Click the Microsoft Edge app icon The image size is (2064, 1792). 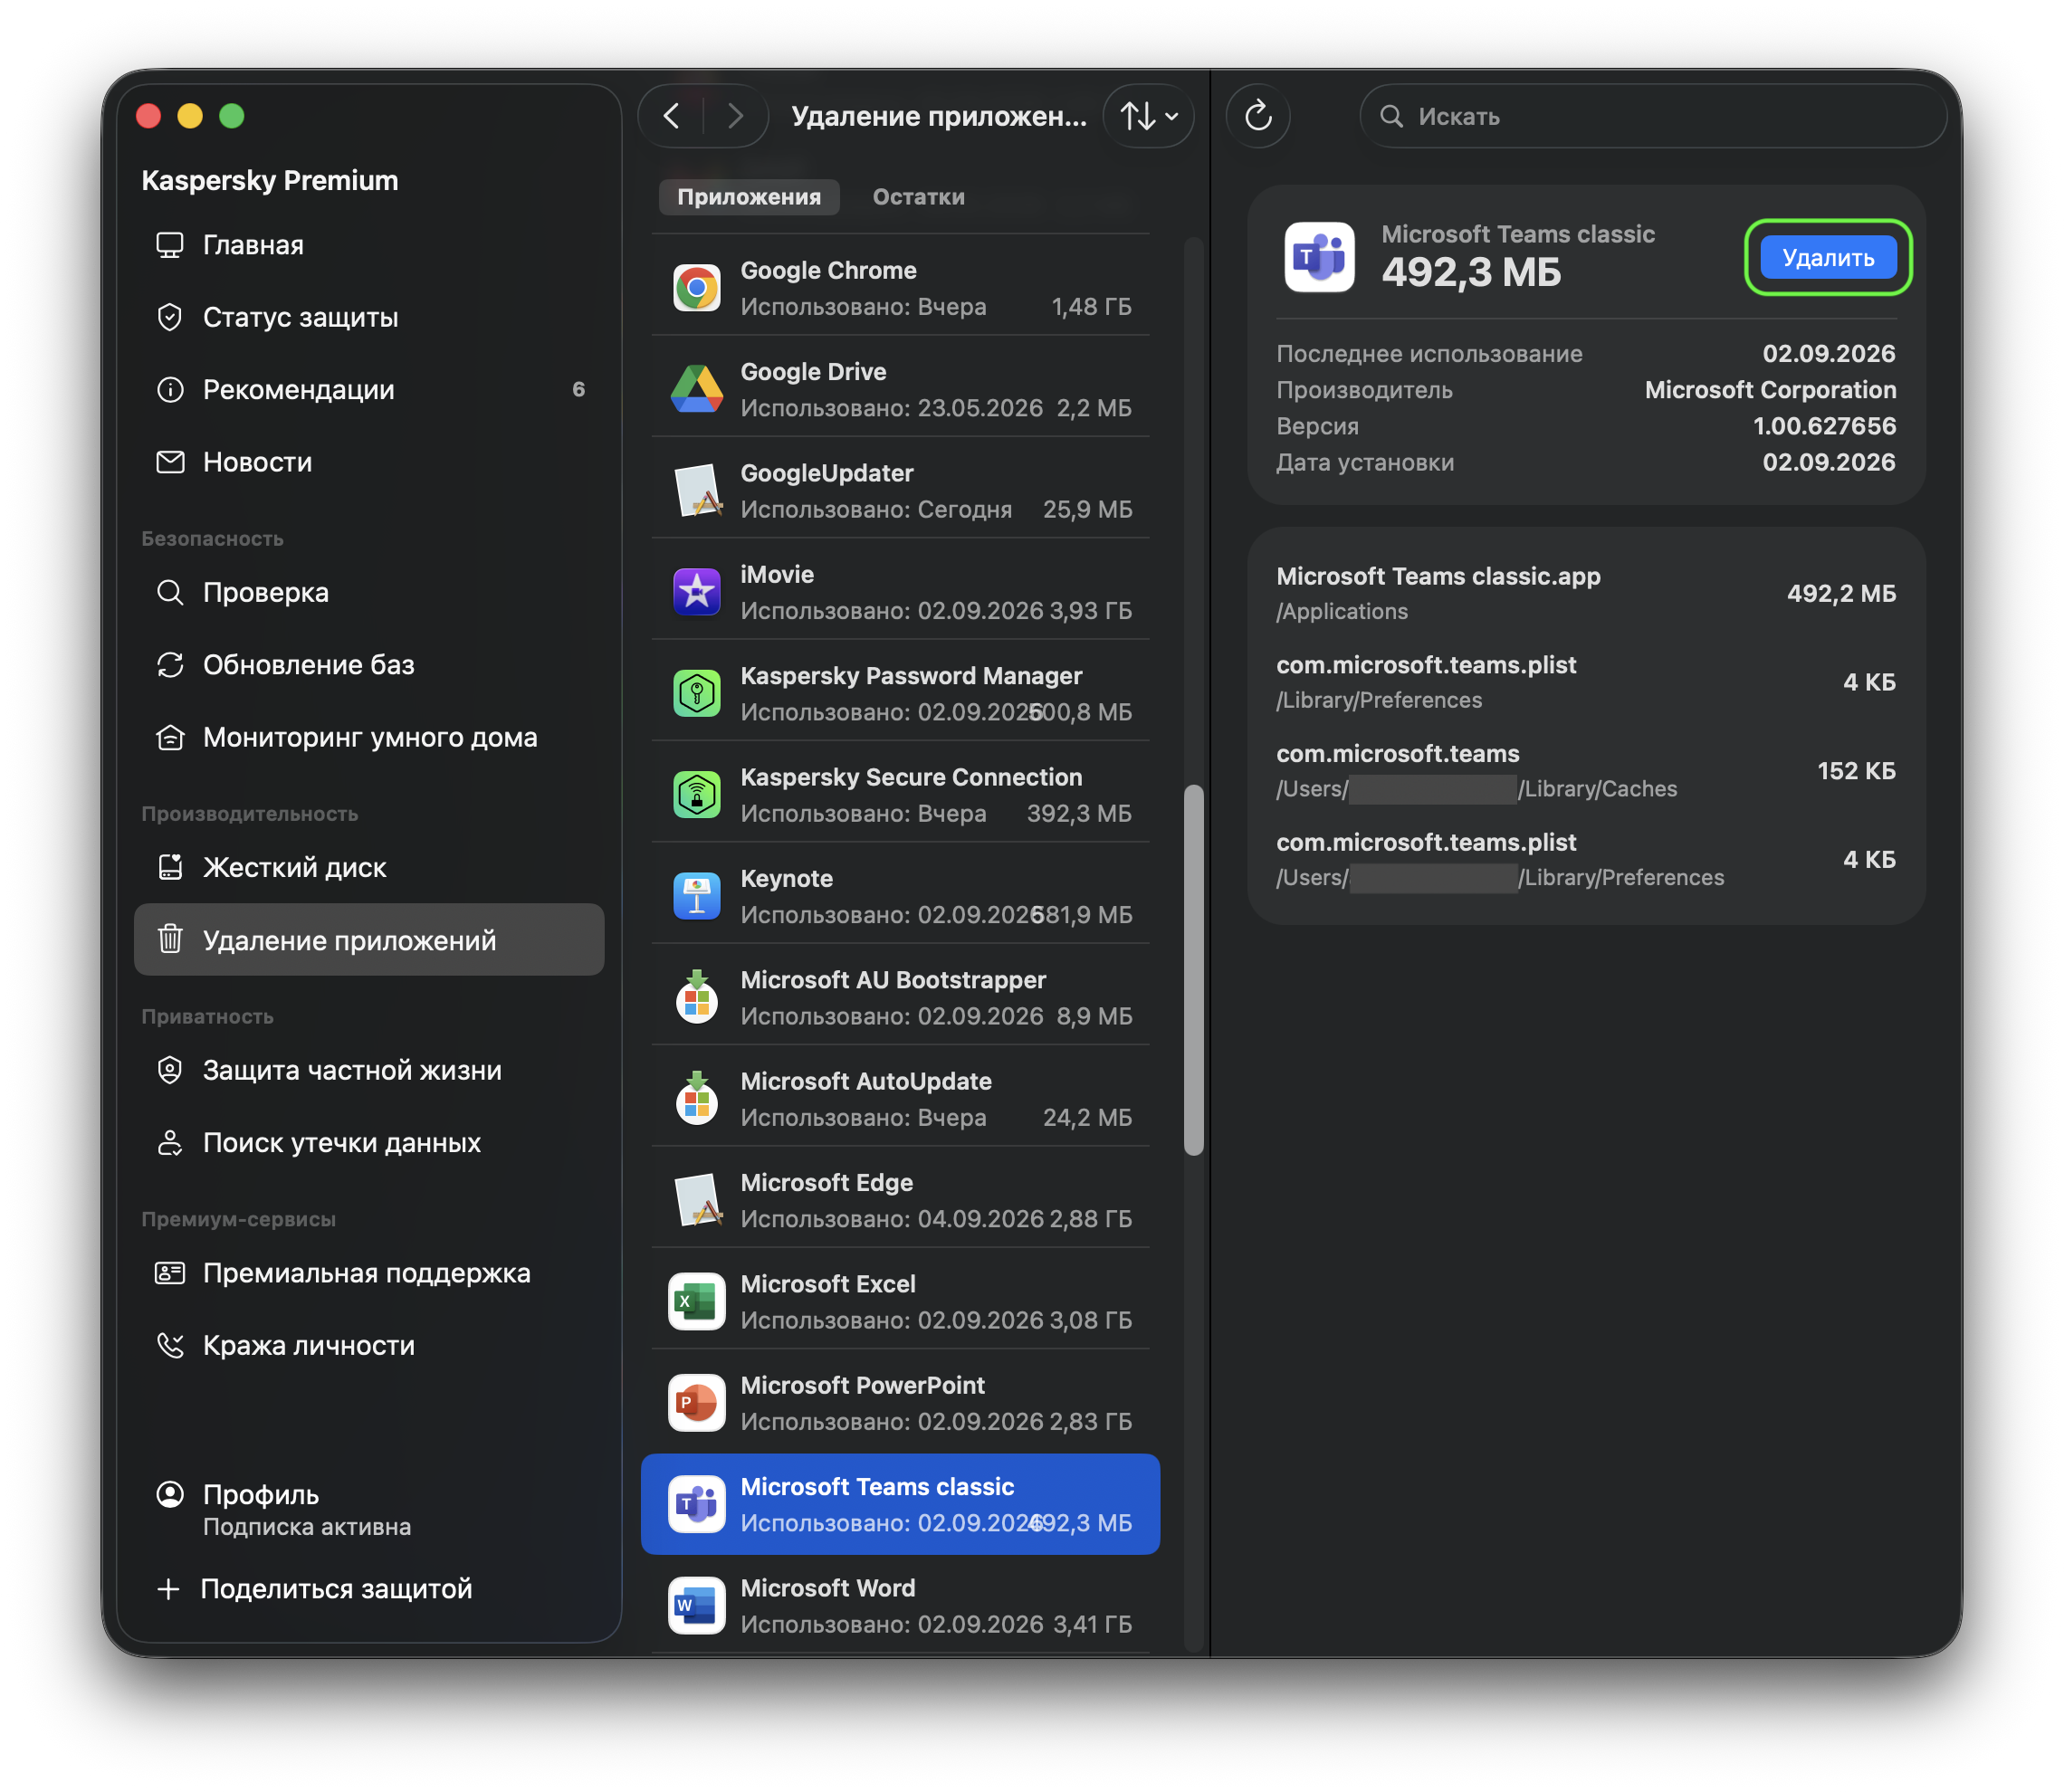coord(696,1200)
